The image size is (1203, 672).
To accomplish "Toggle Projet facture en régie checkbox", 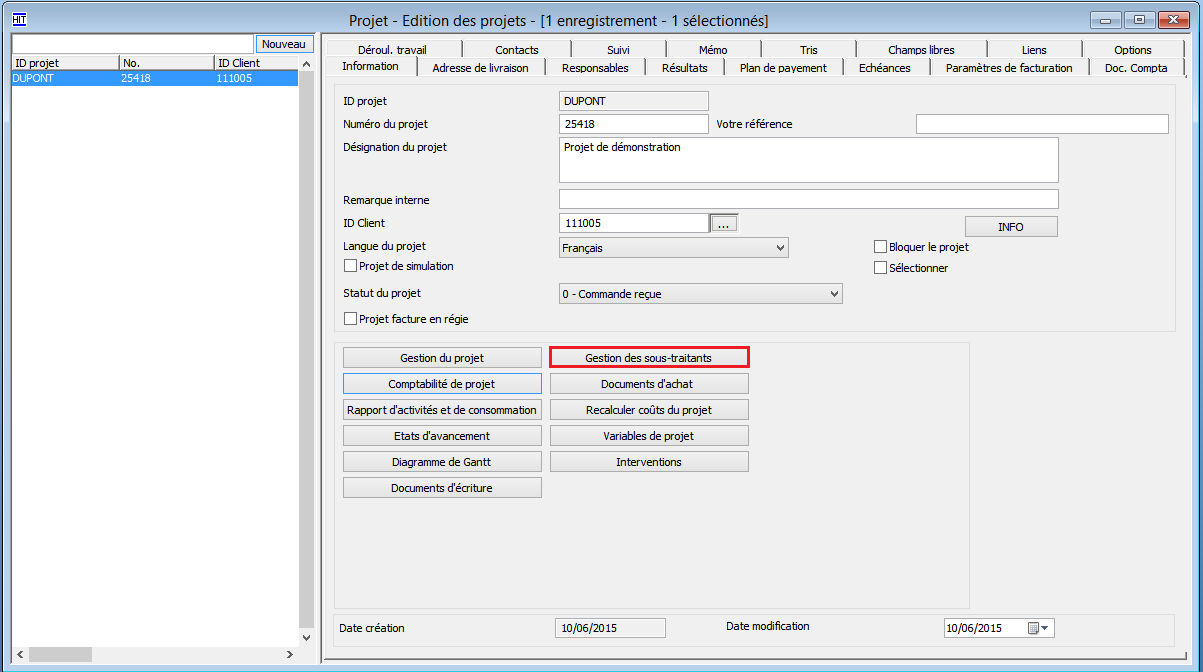I will pos(350,319).
